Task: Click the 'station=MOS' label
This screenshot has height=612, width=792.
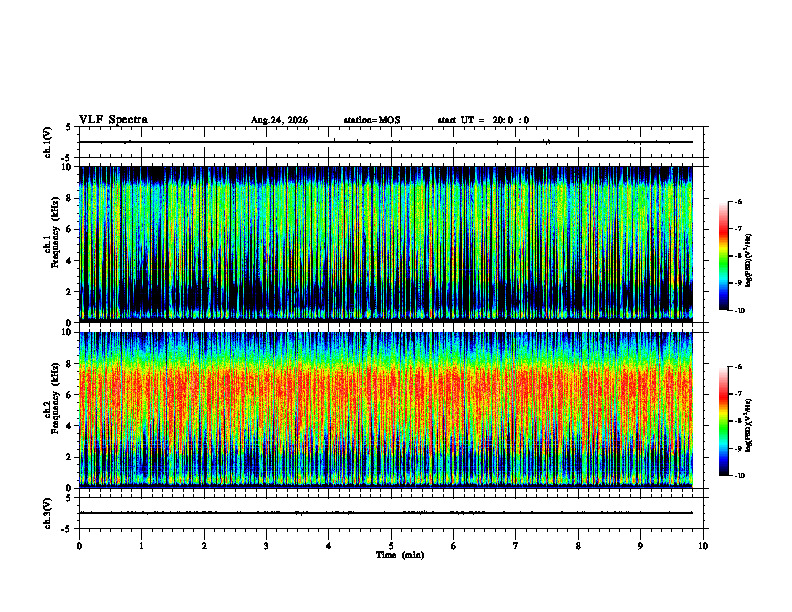Action: click(x=372, y=120)
